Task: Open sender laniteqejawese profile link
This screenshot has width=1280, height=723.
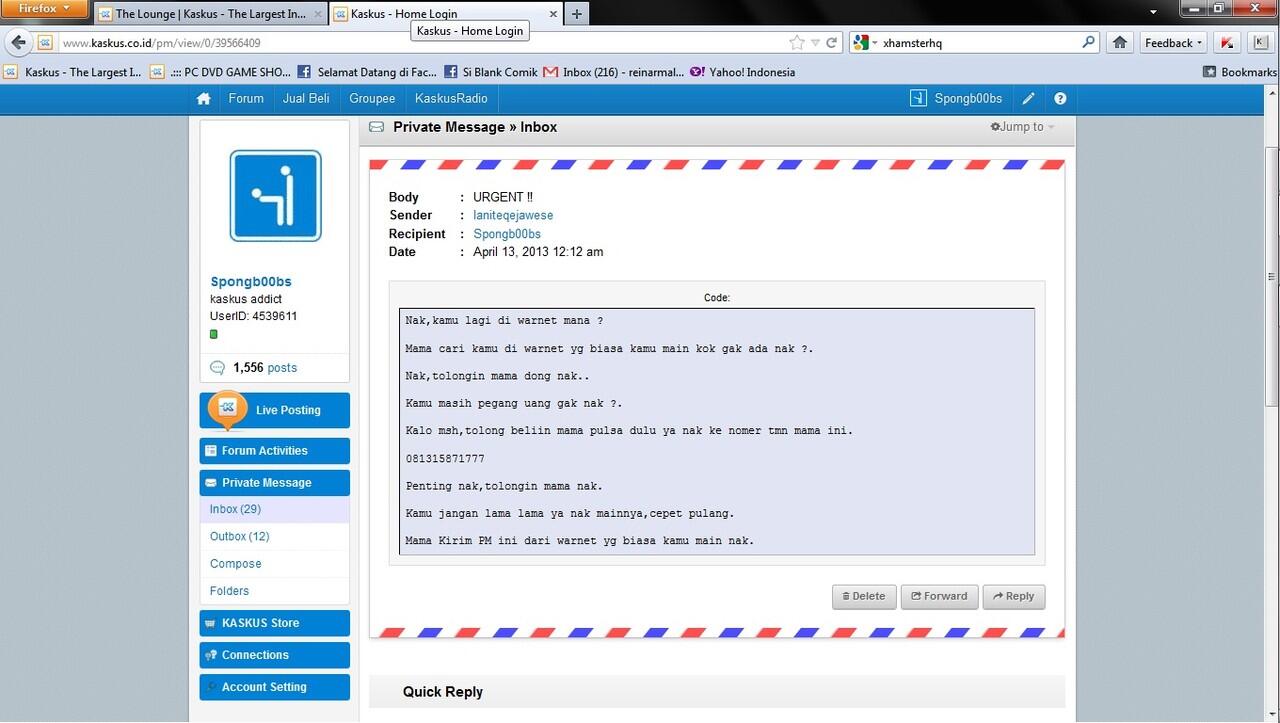Action: (513, 216)
